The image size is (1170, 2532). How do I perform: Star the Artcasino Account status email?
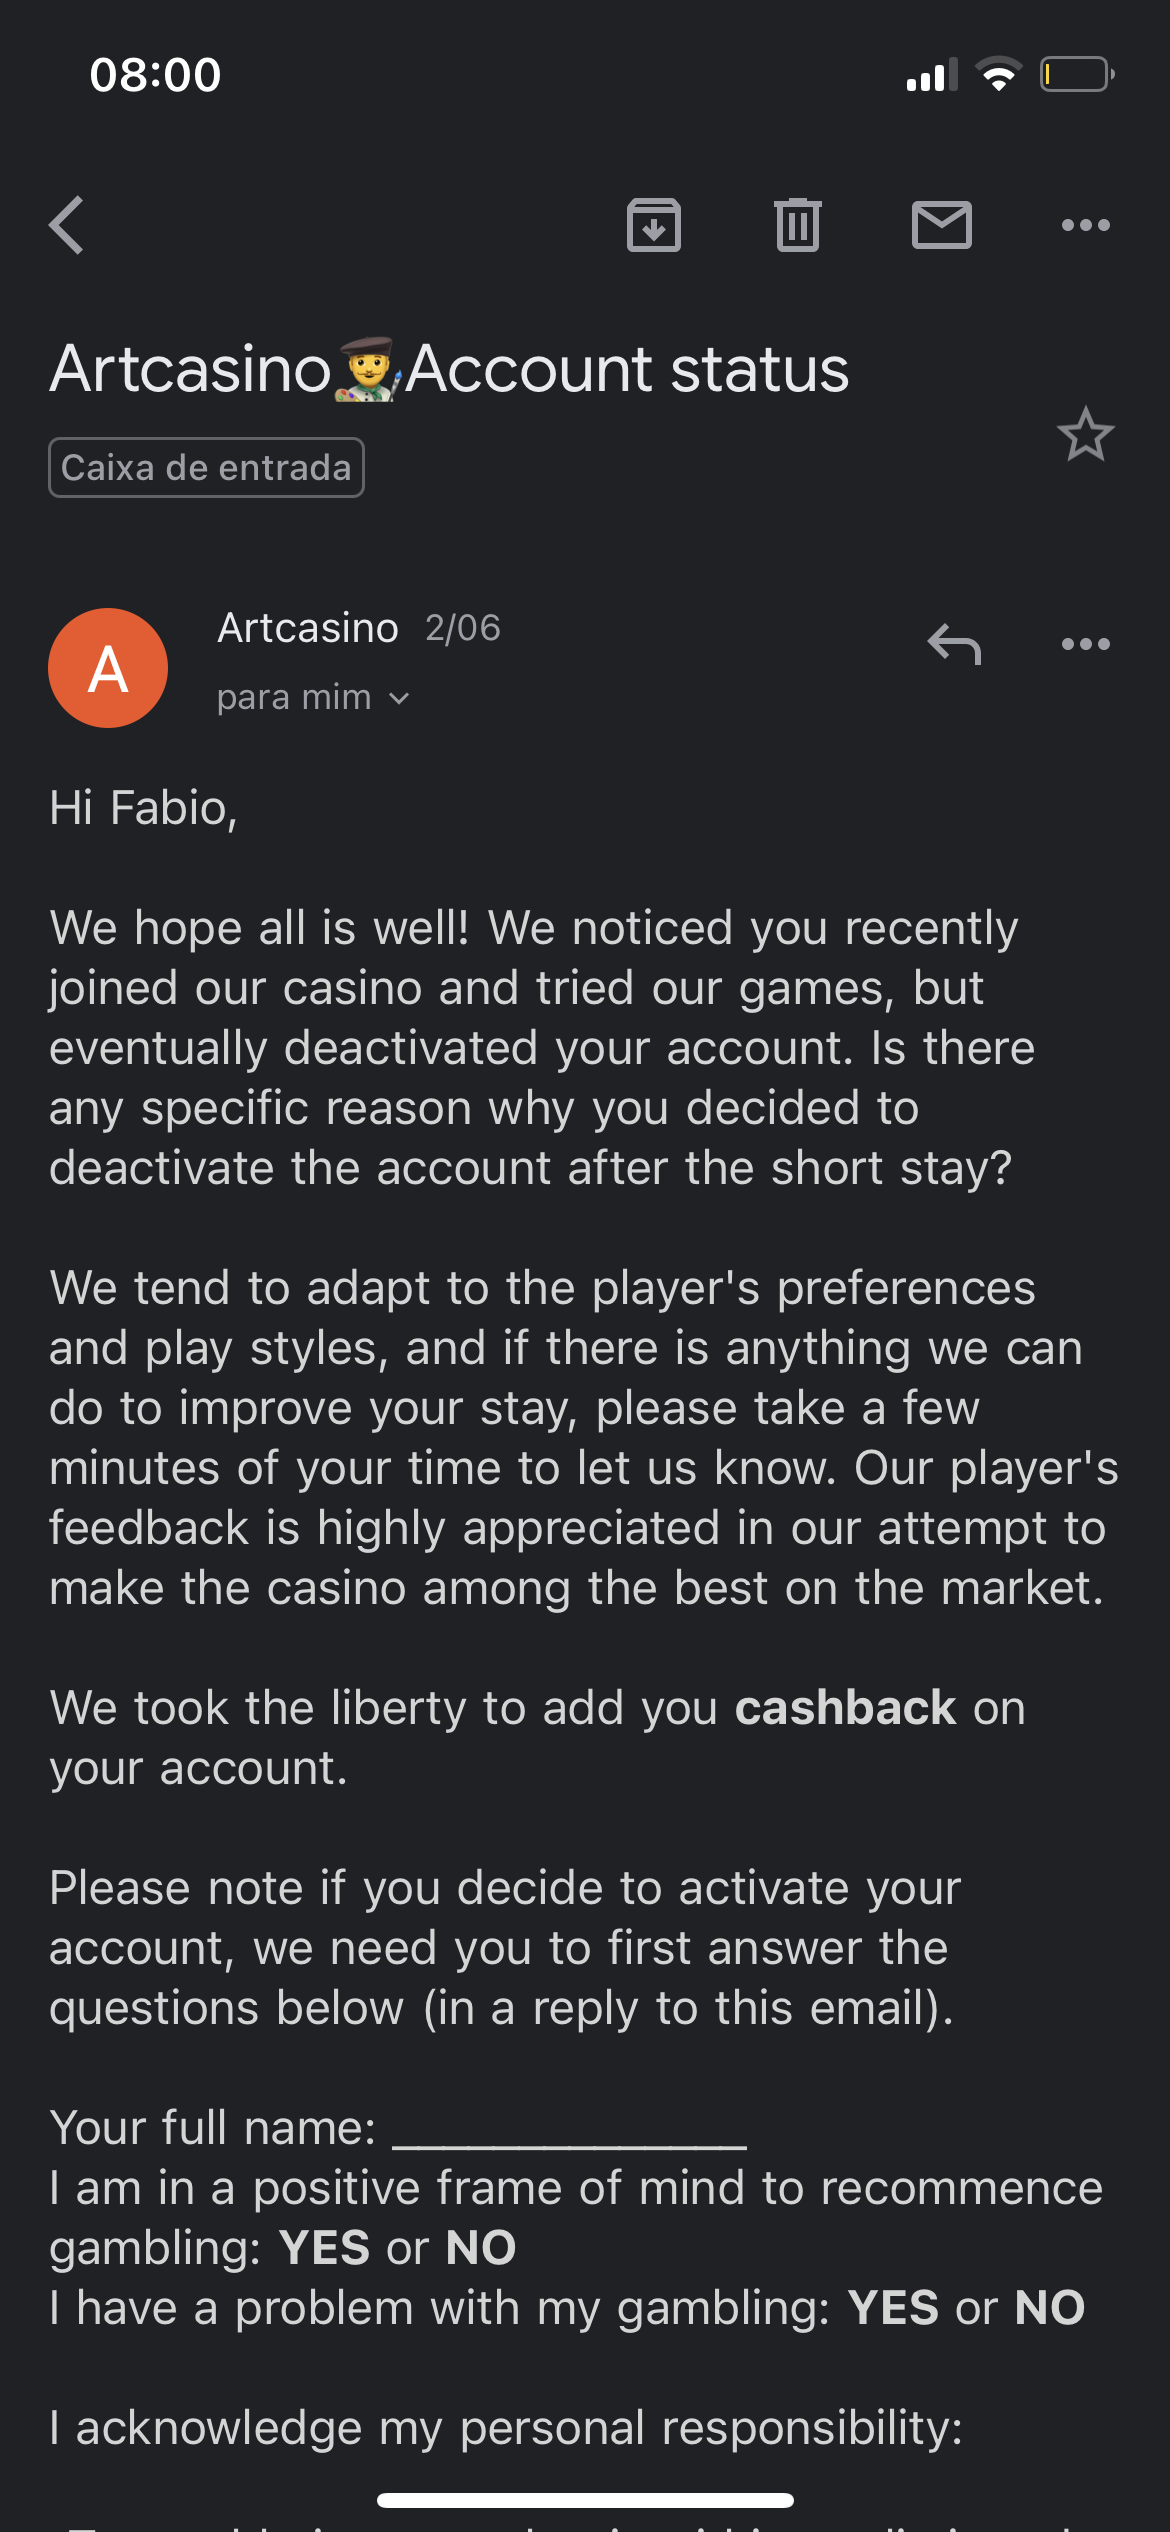[x=1085, y=435]
